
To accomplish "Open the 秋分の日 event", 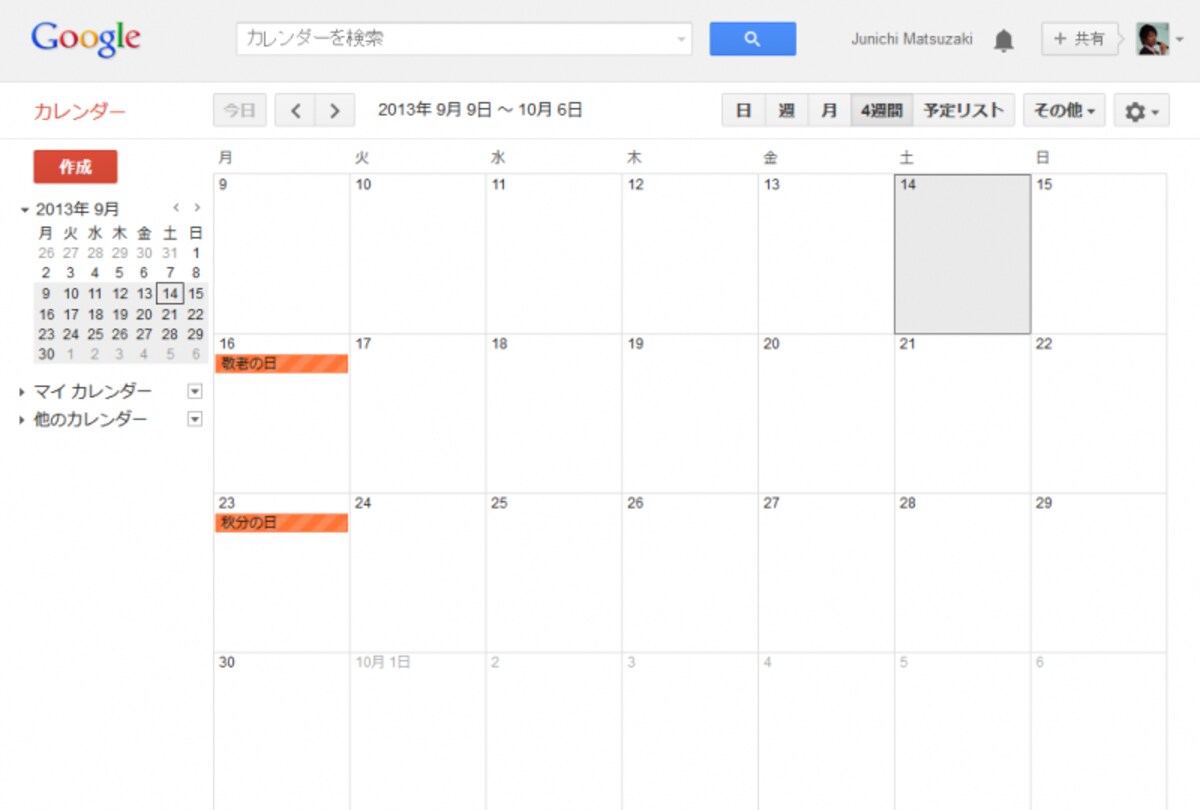I will tap(281, 523).
